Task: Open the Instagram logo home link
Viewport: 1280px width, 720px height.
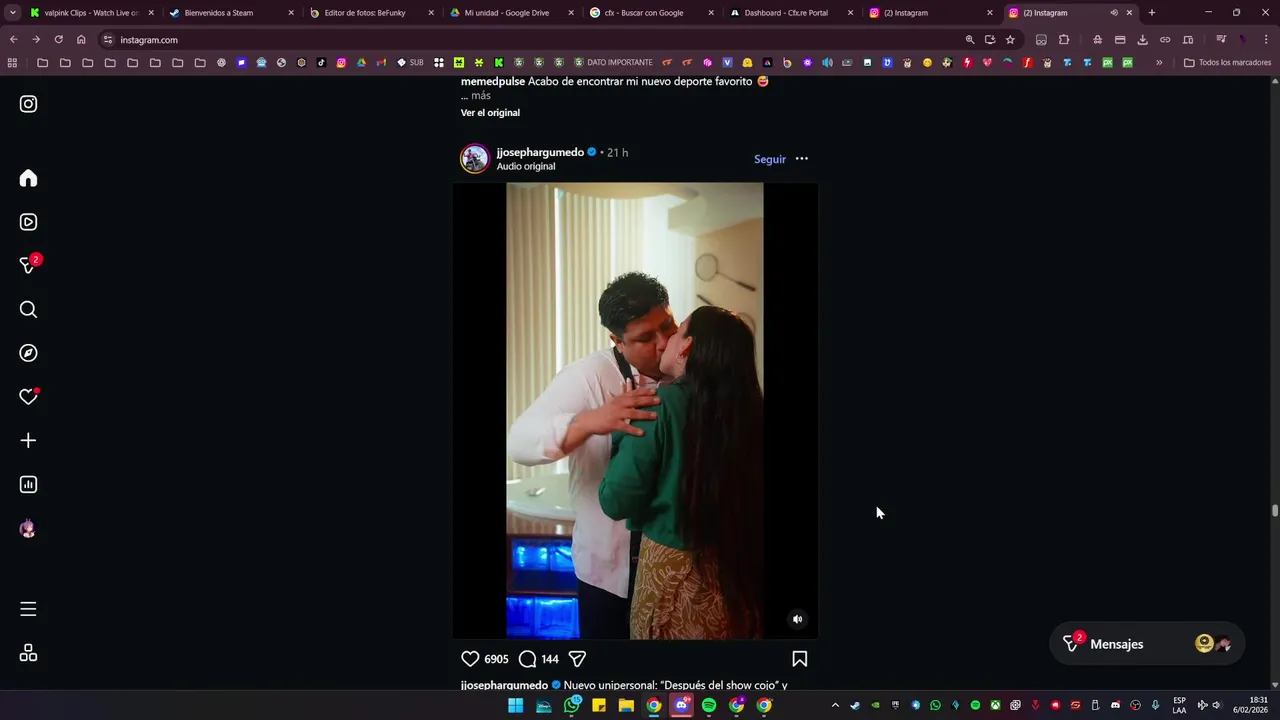Action: point(28,104)
